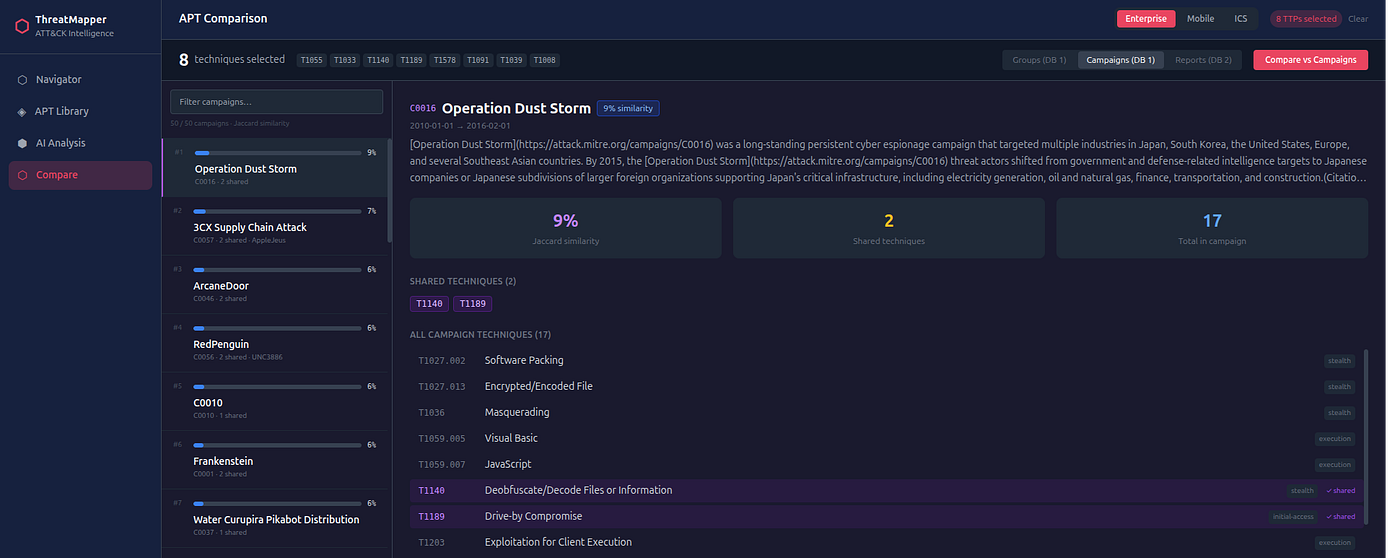Click the Navigator sidebar icon
The height and width of the screenshot is (558, 1400).
click(22, 80)
